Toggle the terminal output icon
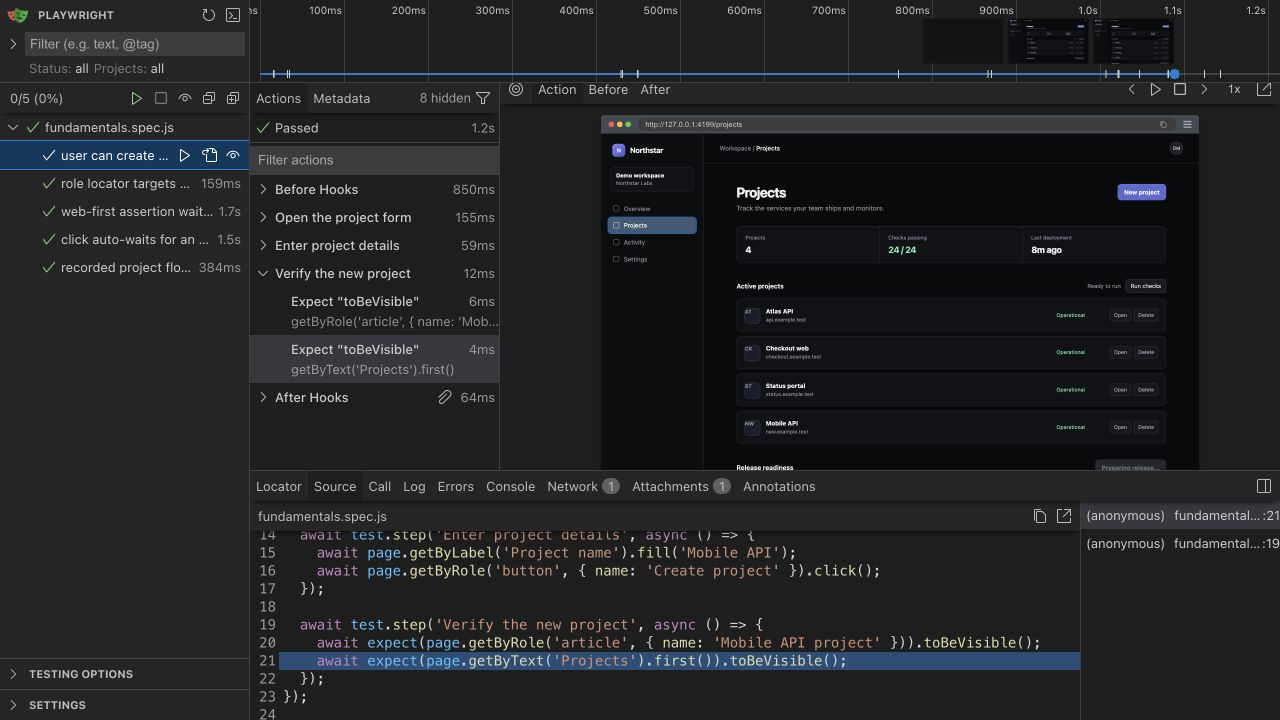The image size is (1280, 720). point(233,15)
